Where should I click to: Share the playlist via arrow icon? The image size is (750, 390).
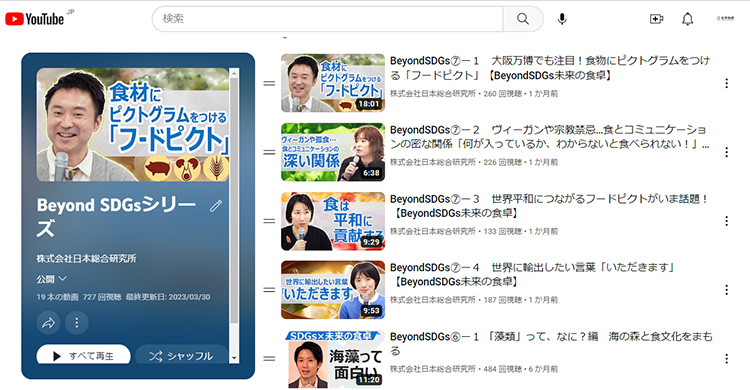[48, 323]
